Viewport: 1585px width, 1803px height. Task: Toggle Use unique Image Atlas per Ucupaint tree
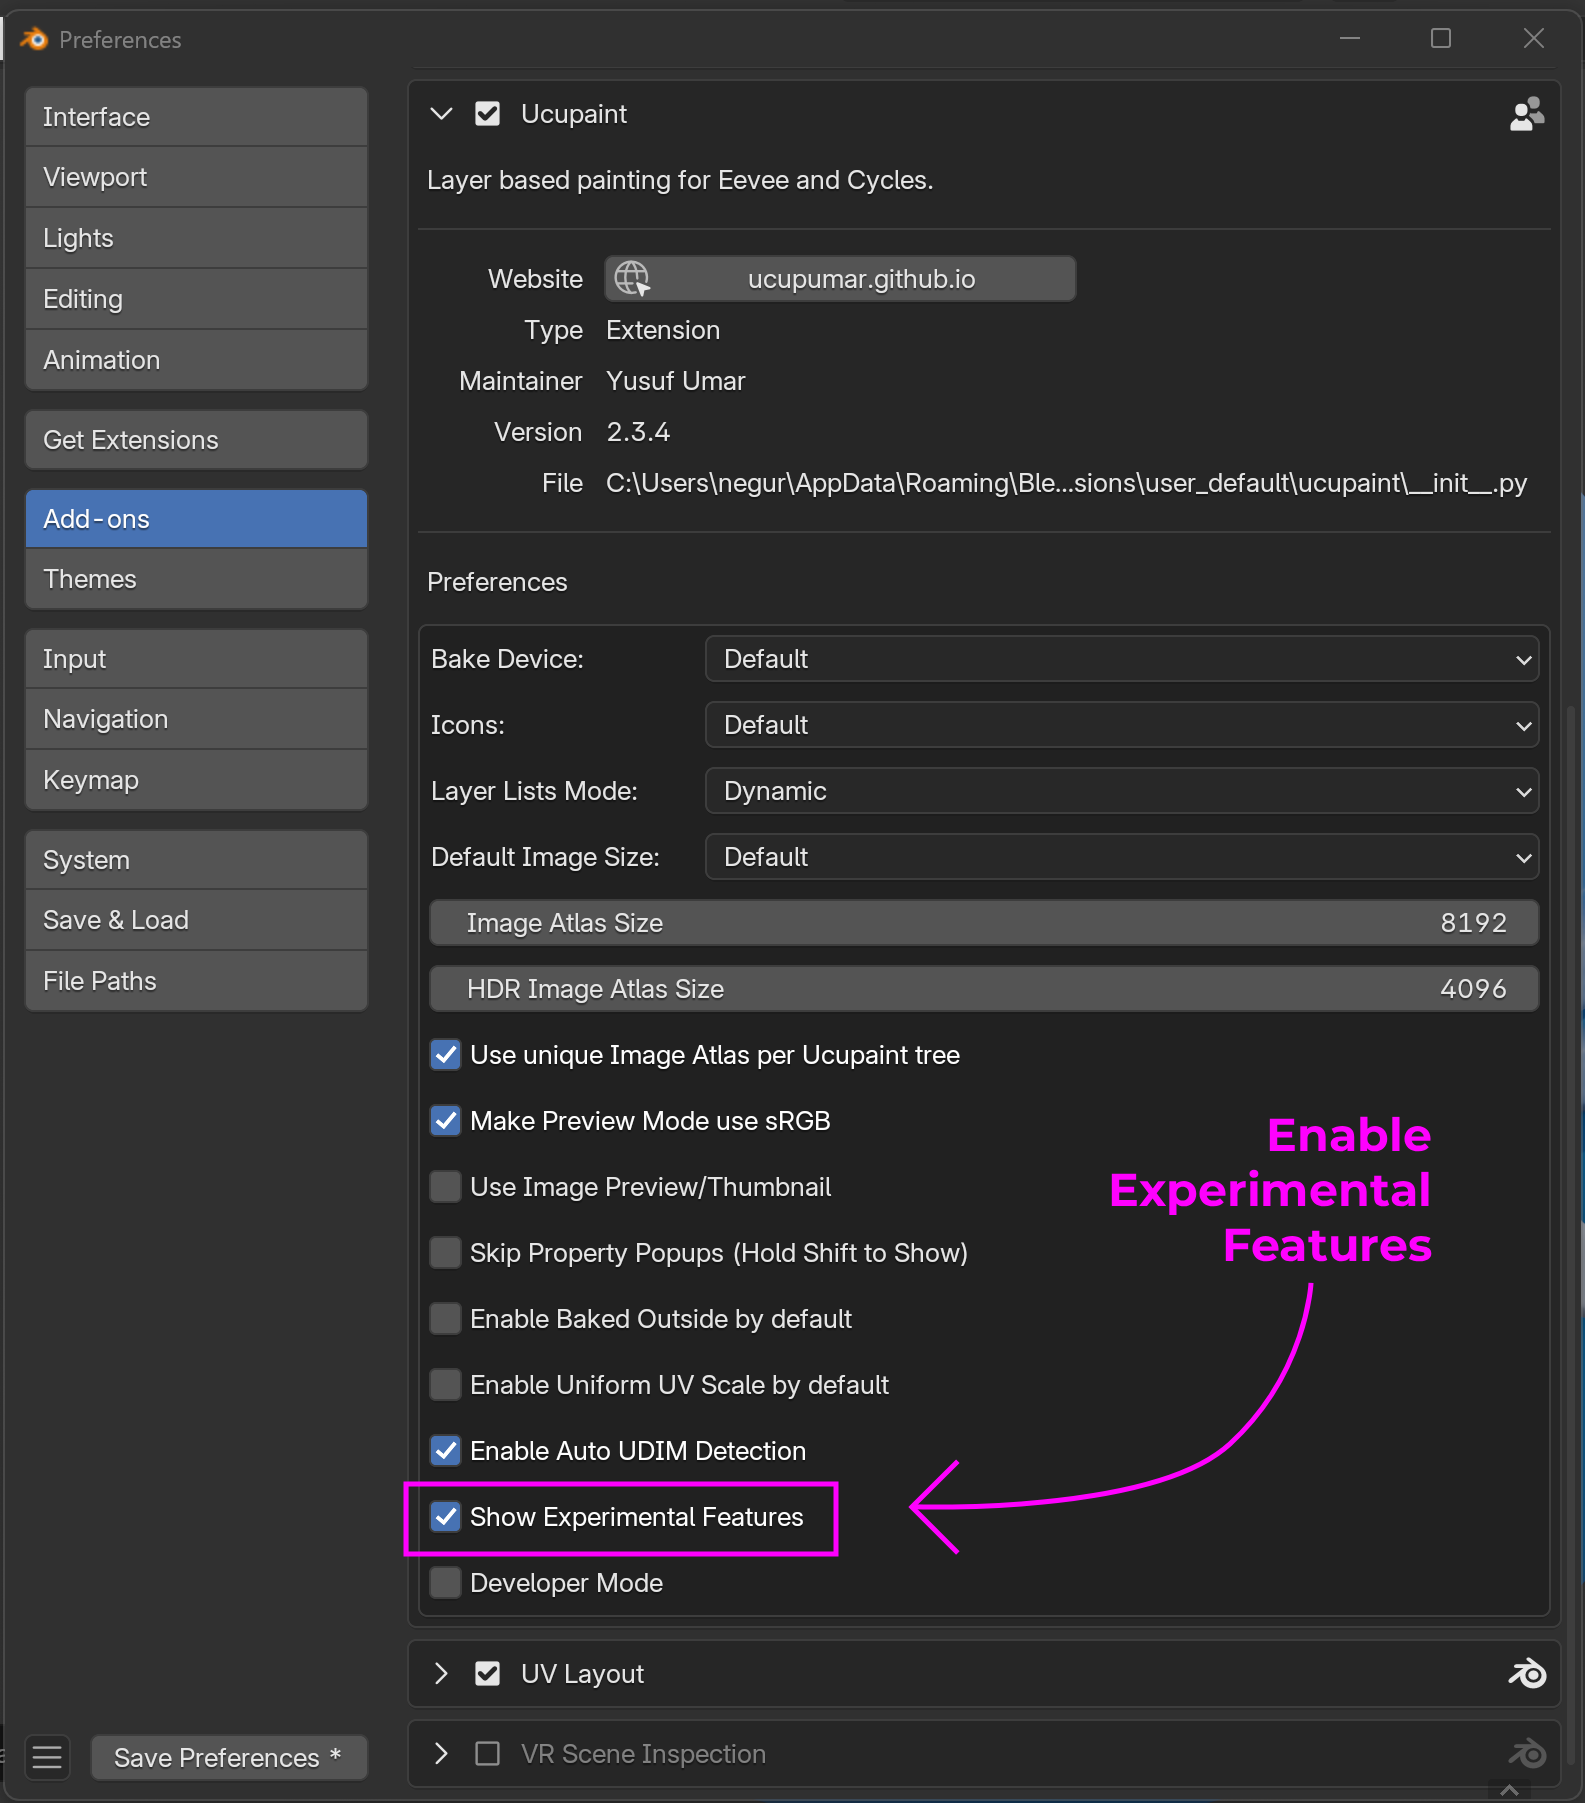pos(445,1055)
